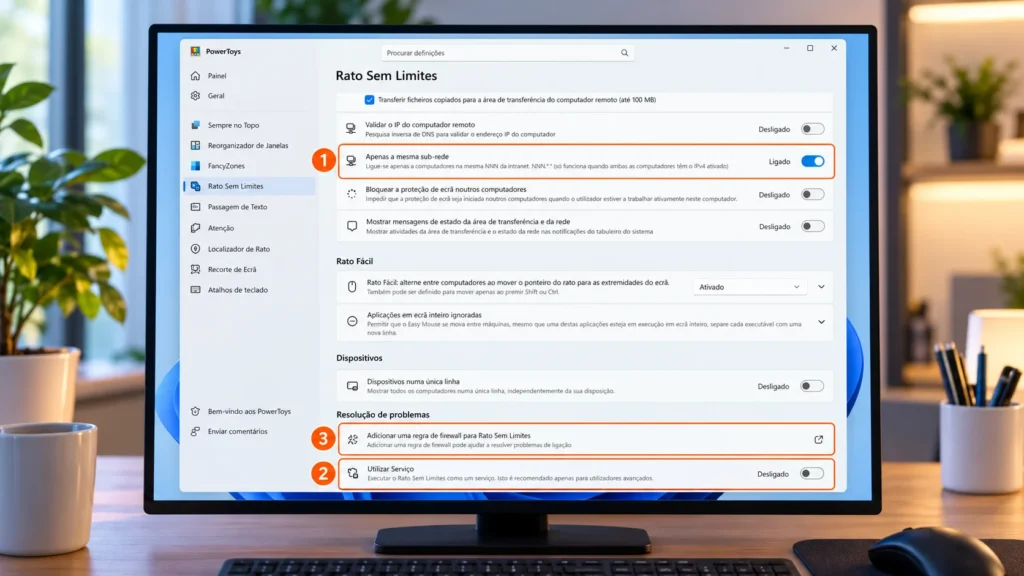The width and height of the screenshot is (1024, 576).
Task: Turn off Apenas a mesma sub-rede toggle
Action: pos(812,161)
